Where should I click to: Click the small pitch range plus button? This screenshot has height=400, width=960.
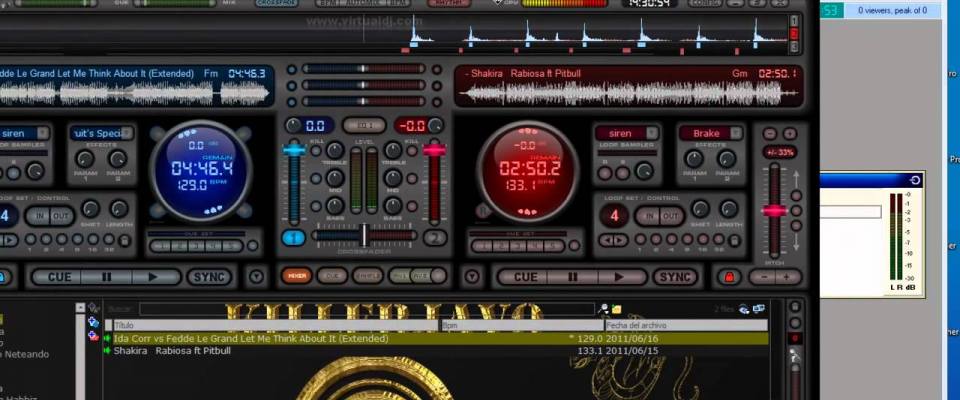790,133
